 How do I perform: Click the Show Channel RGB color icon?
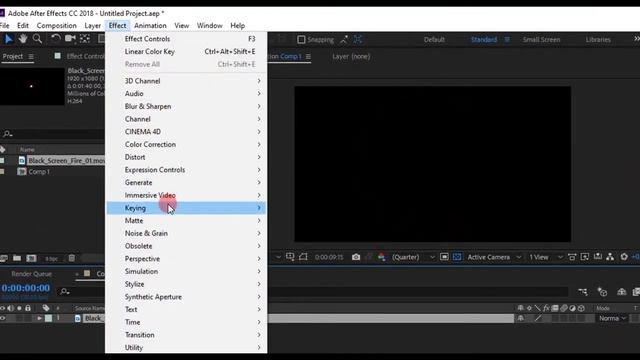coord(382,257)
